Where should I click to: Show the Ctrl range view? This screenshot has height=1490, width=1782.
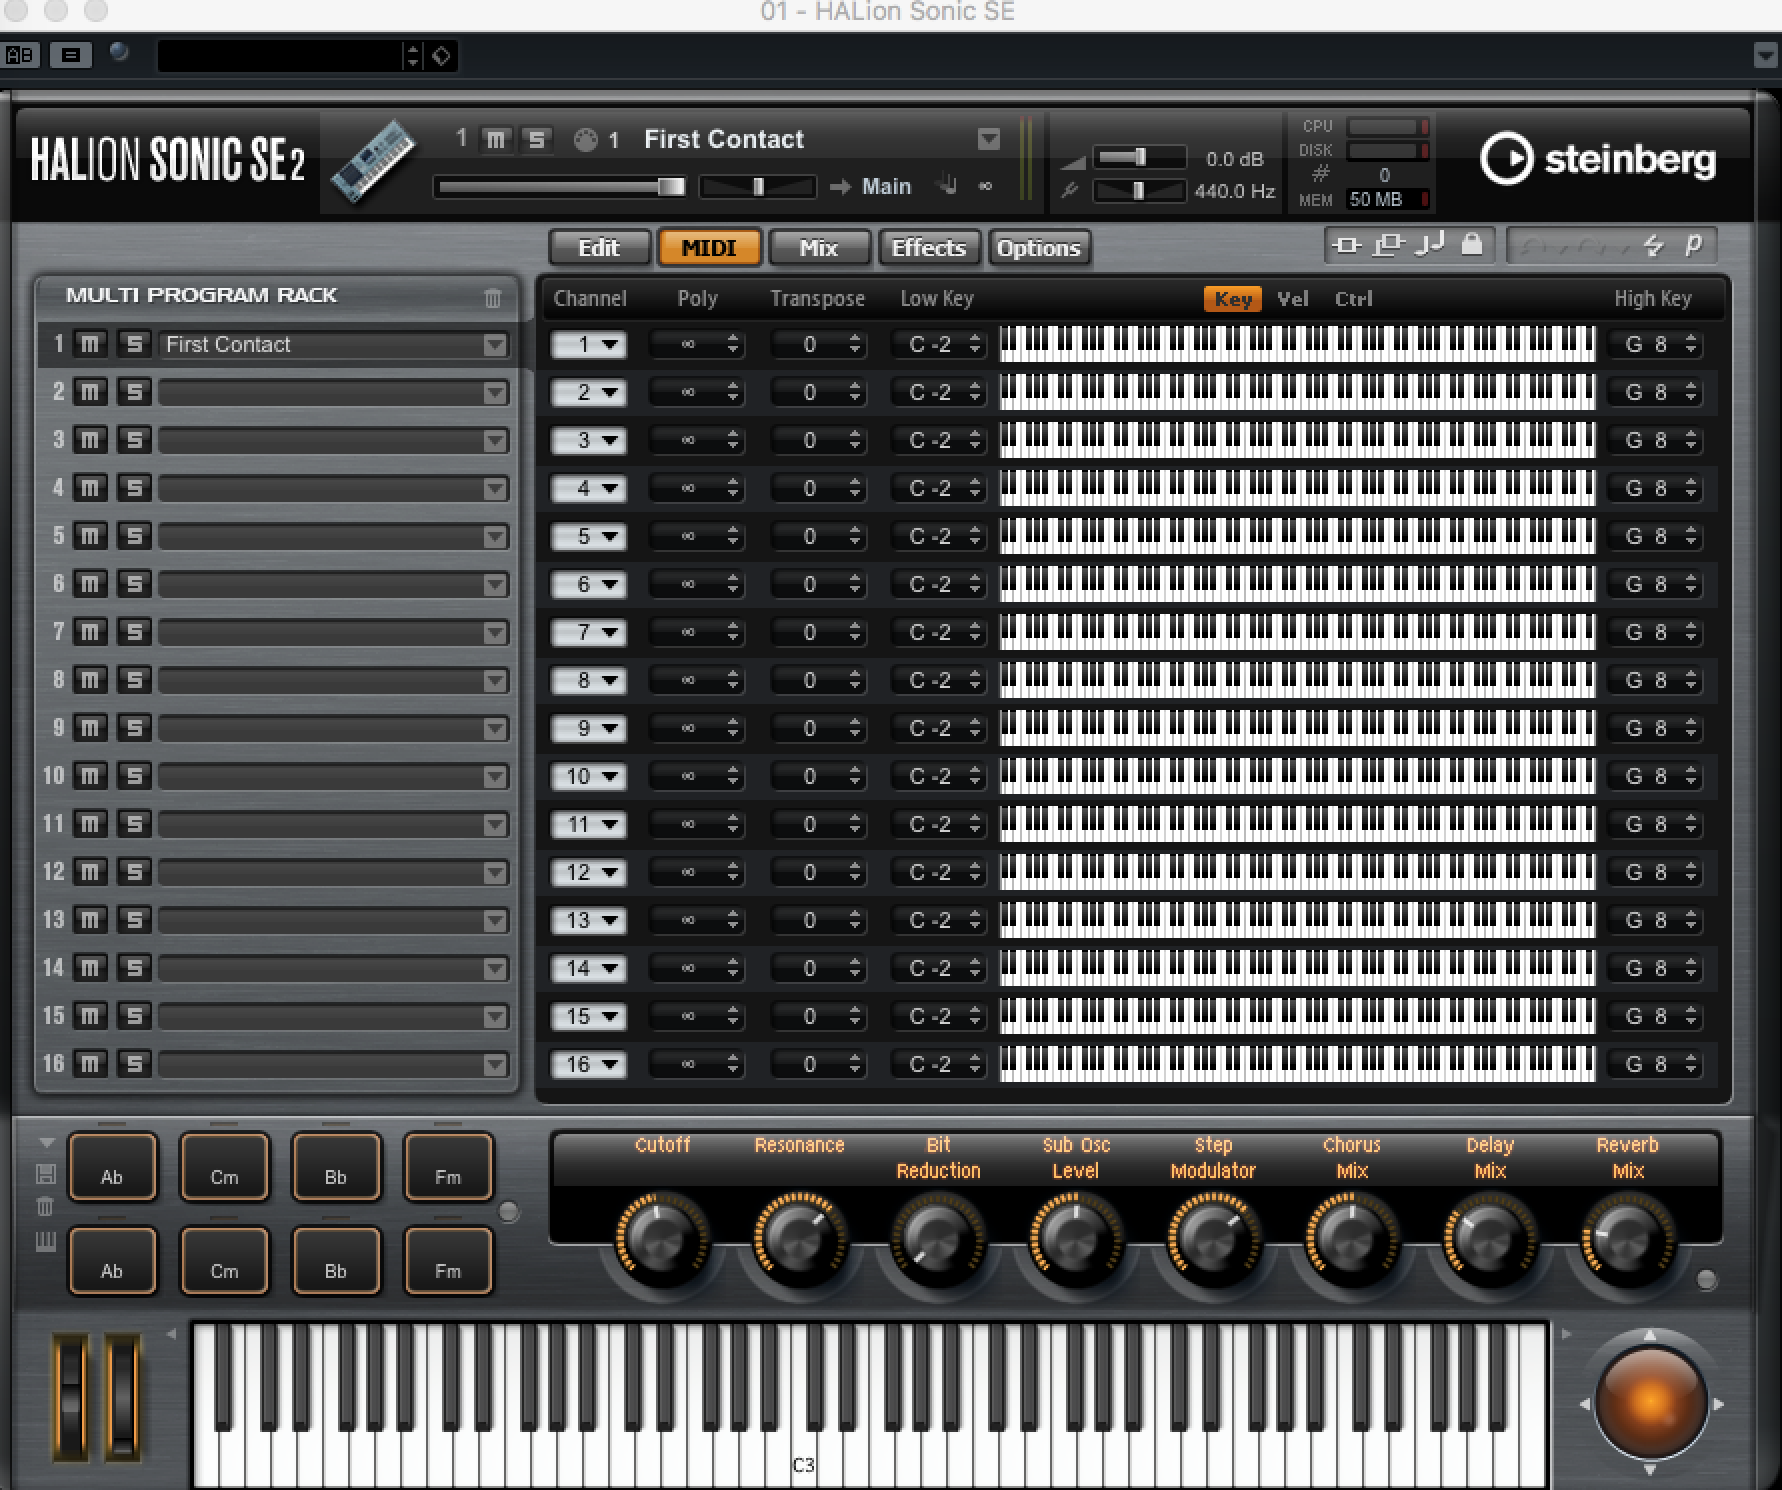pyautogui.click(x=1354, y=299)
